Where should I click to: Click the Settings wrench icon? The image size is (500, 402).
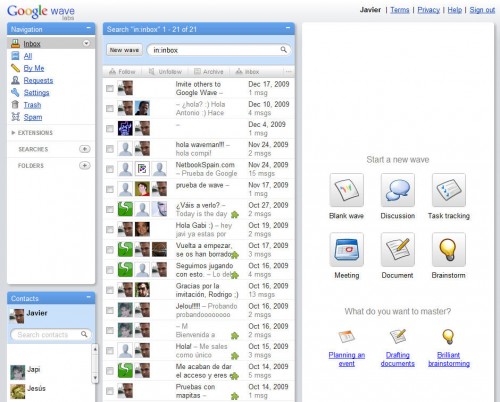click(x=15, y=92)
